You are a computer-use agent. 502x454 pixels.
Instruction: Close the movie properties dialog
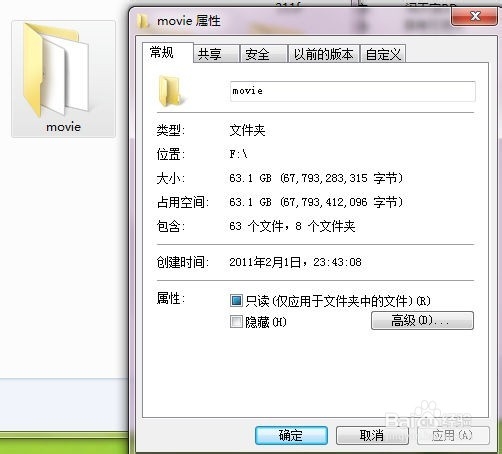coord(474,16)
